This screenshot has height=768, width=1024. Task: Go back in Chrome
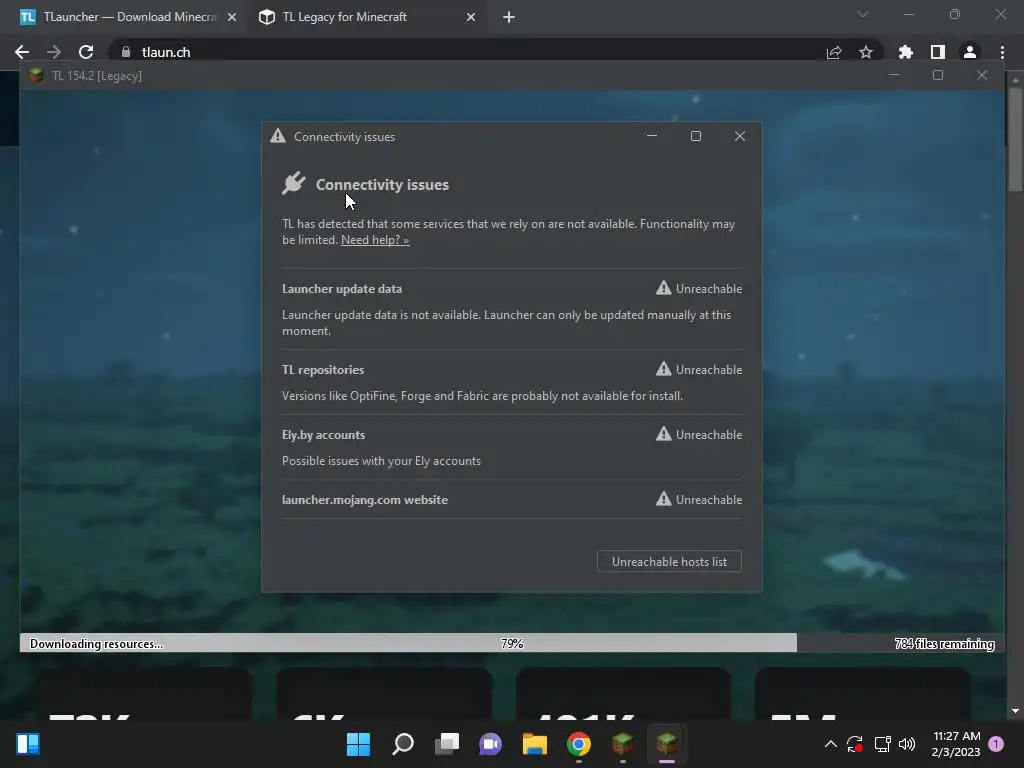point(22,52)
